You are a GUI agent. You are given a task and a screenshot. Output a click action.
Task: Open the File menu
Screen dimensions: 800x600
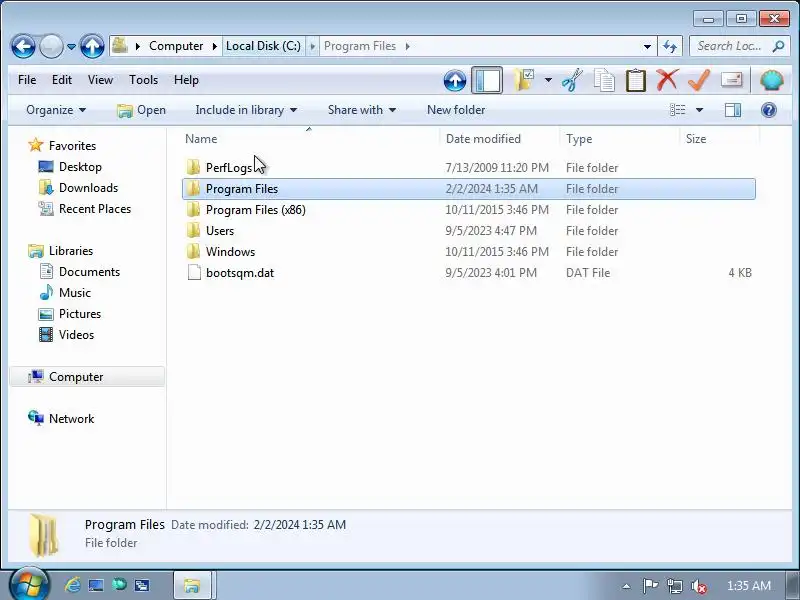point(27,80)
